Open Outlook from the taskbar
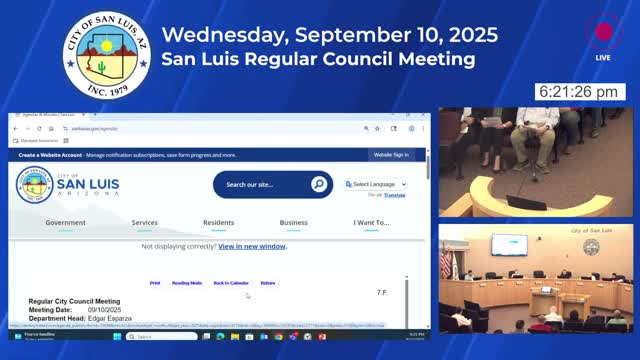The width and height of the screenshot is (640, 360). pos(264,337)
